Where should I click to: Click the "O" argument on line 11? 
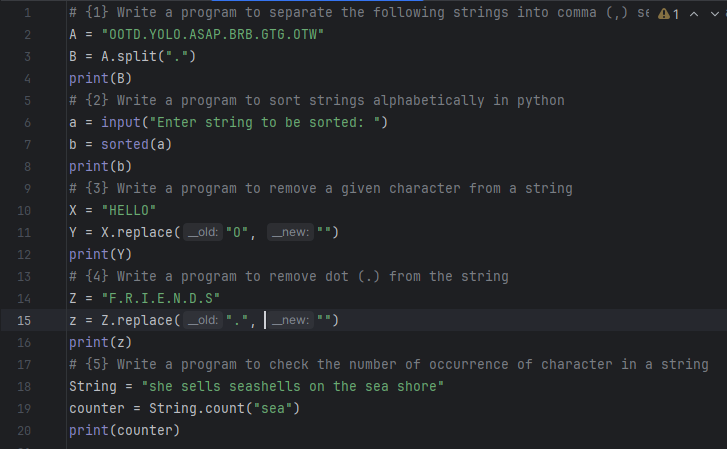pos(236,232)
